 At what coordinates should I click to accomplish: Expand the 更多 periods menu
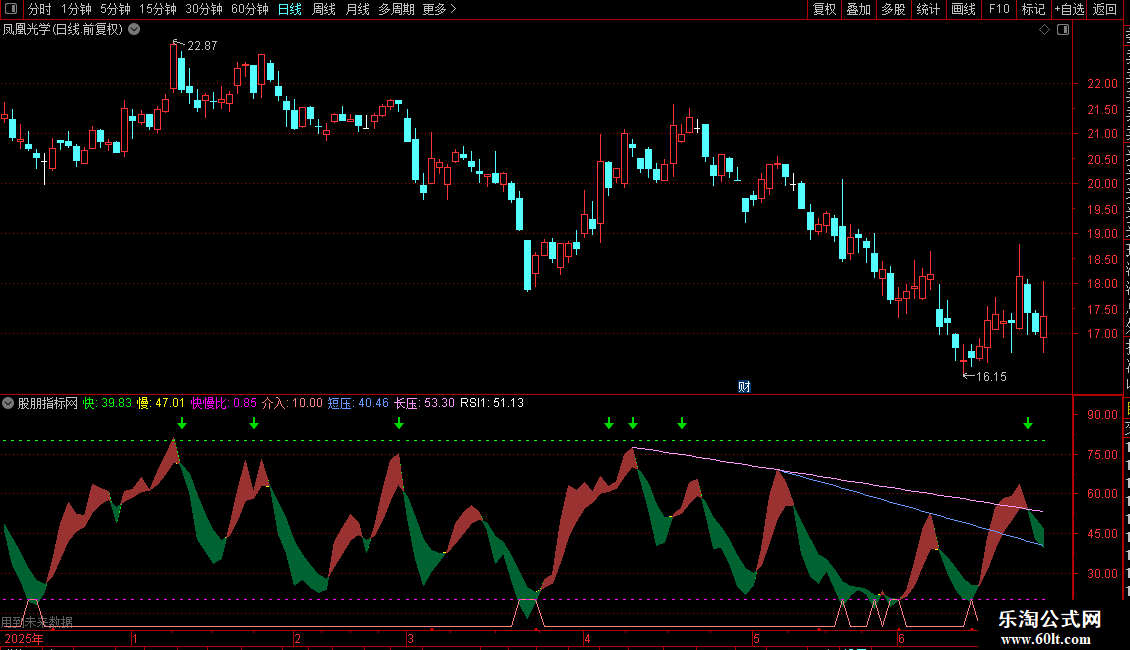pos(440,9)
